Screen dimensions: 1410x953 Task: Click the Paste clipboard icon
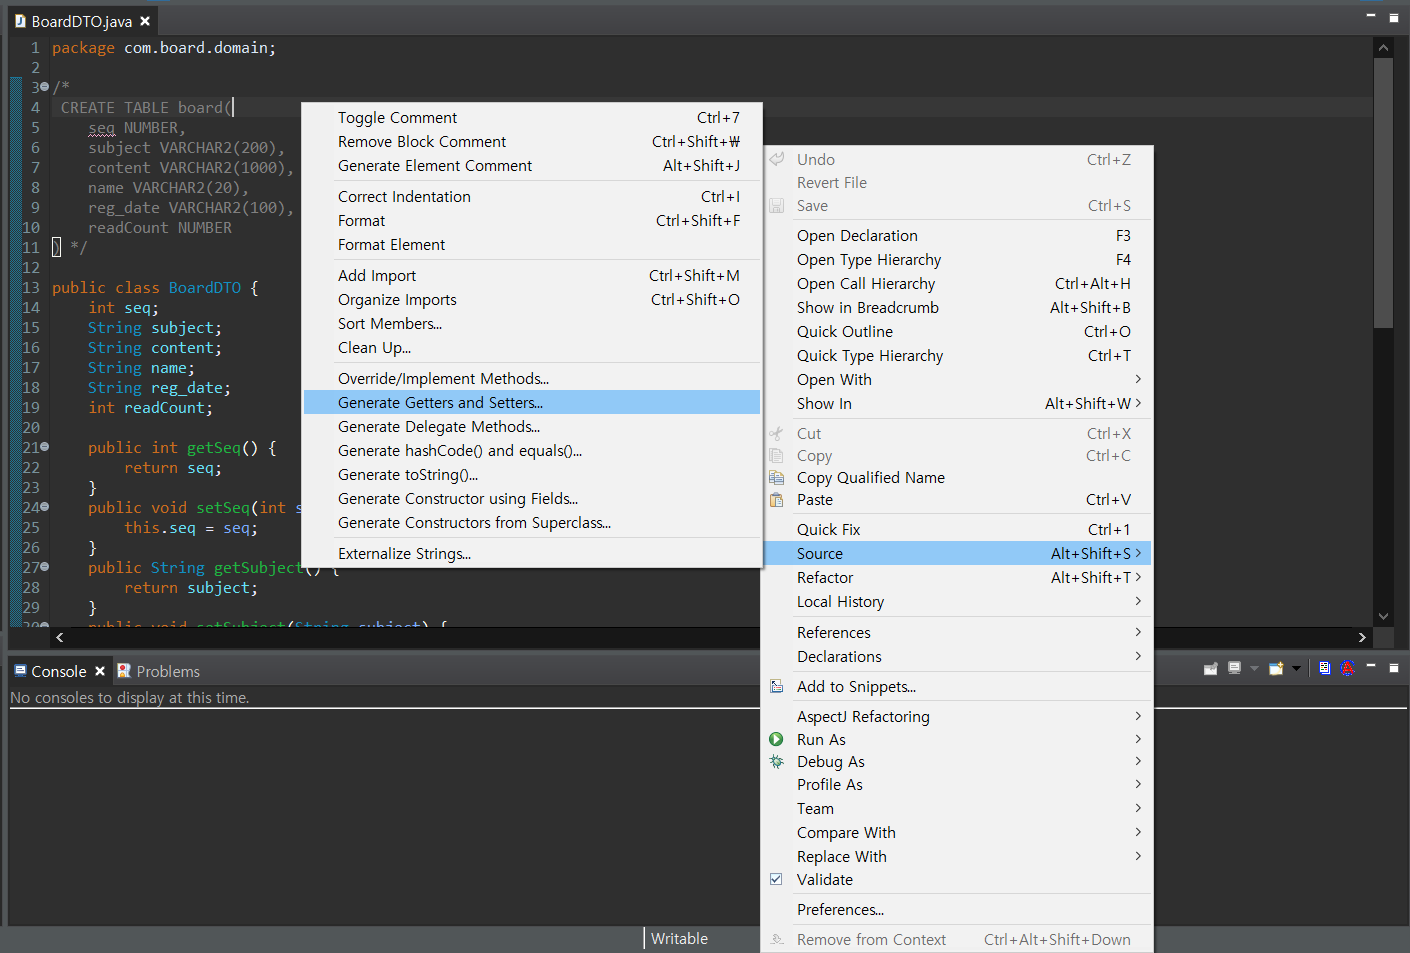[x=776, y=499]
